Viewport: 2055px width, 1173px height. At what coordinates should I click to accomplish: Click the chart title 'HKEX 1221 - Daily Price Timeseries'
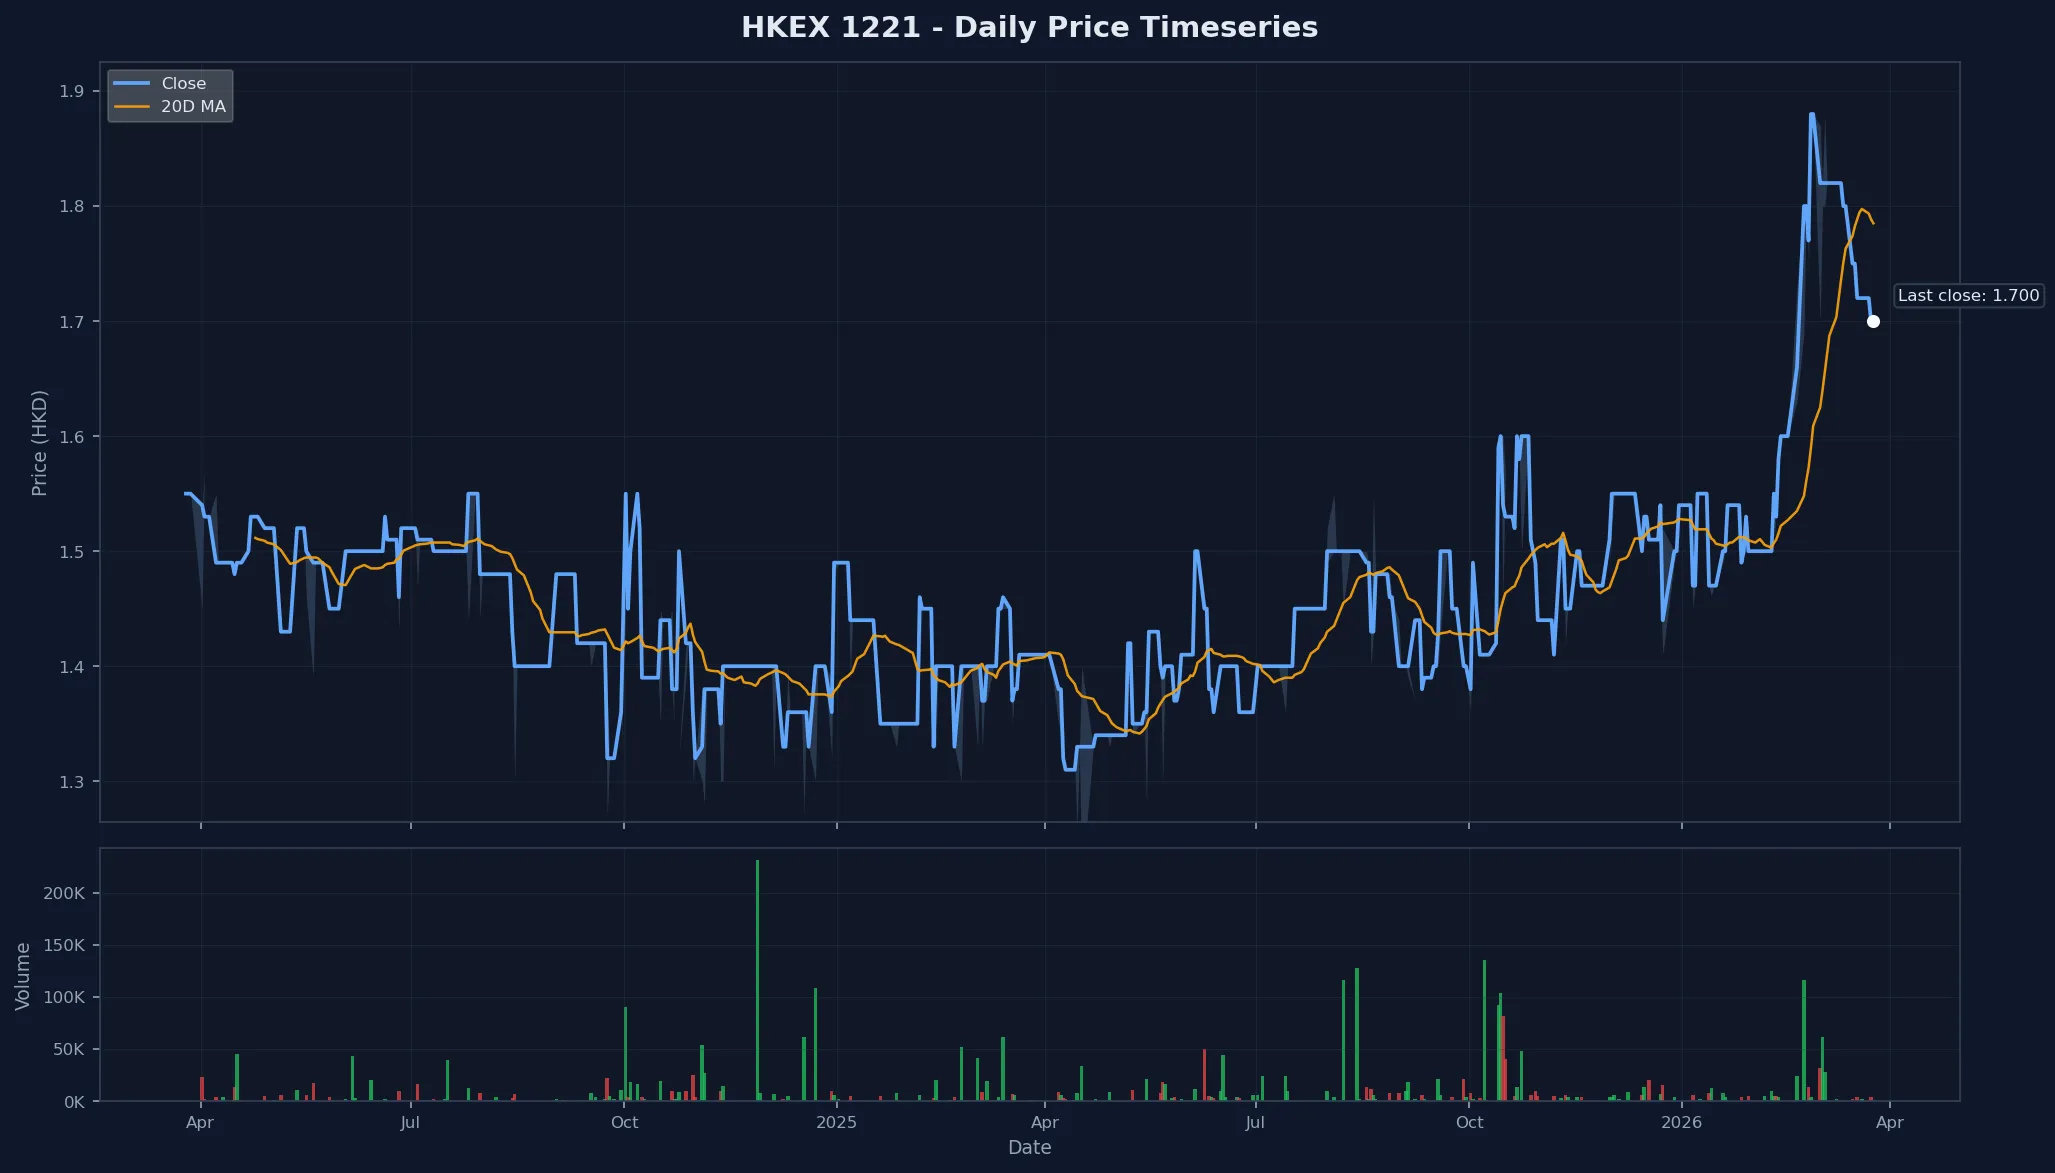[x=1029, y=28]
